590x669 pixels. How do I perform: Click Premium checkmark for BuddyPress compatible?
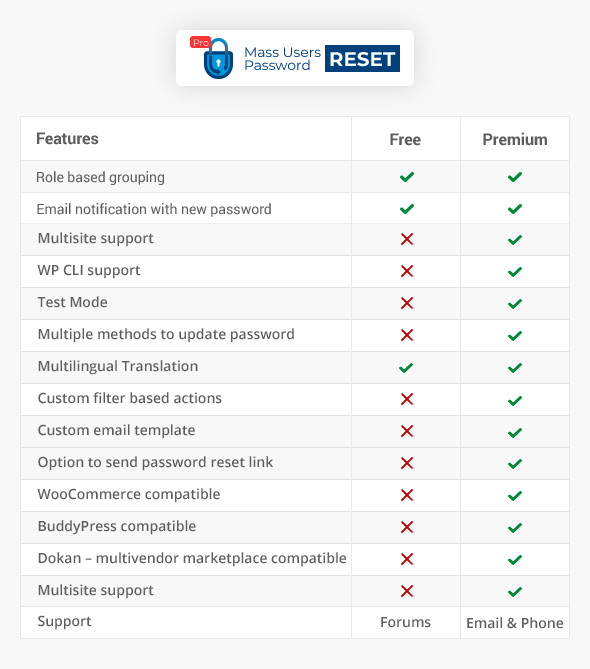[x=515, y=528]
